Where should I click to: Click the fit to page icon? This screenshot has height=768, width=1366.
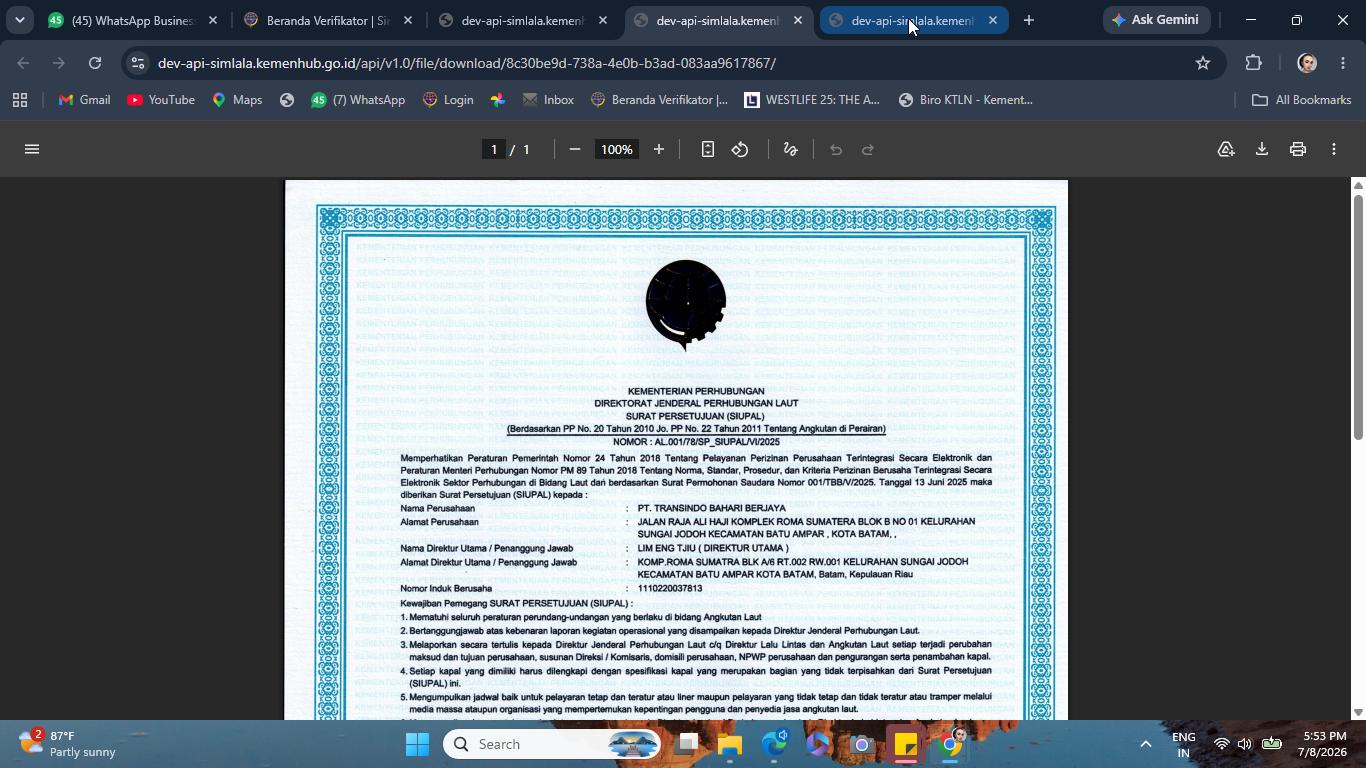pos(707,149)
